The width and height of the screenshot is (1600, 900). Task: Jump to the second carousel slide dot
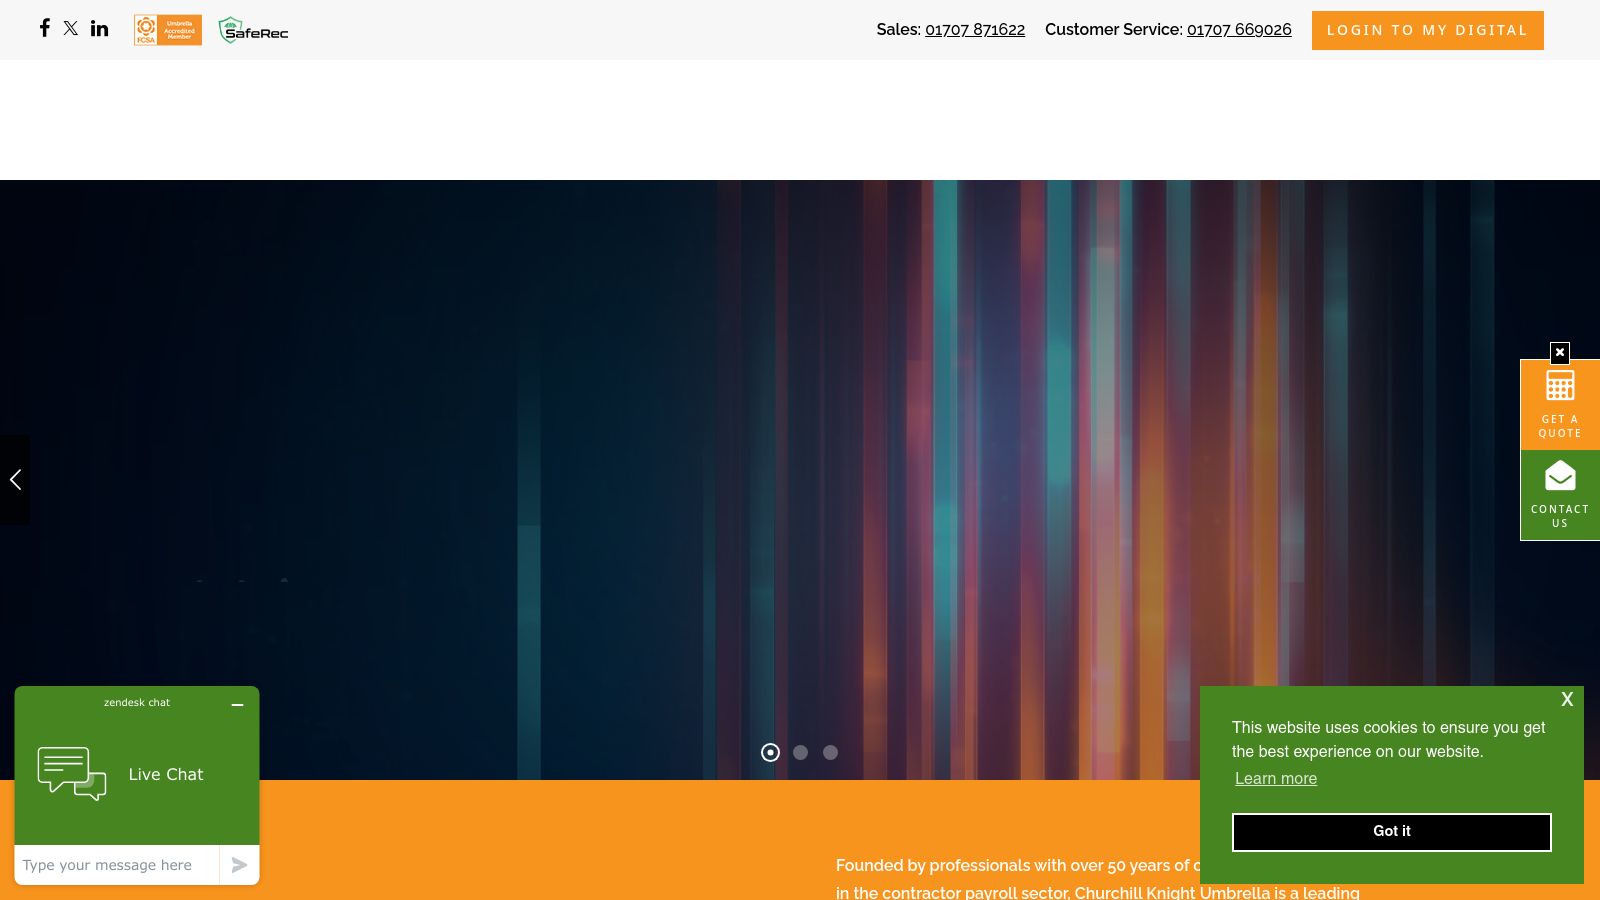coord(800,752)
